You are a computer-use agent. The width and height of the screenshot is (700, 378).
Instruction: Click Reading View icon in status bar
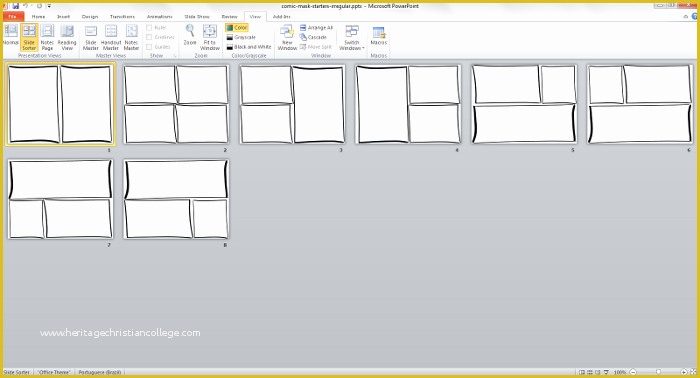point(598,372)
